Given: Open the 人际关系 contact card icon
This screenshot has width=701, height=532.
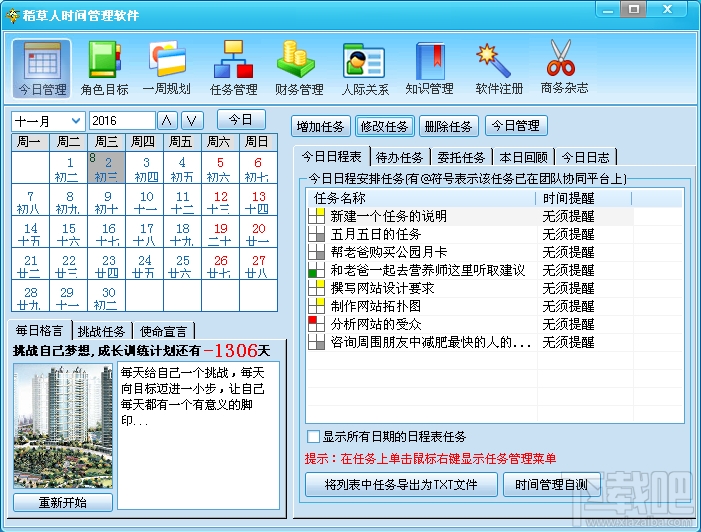Looking at the screenshot, I should click(x=364, y=68).
